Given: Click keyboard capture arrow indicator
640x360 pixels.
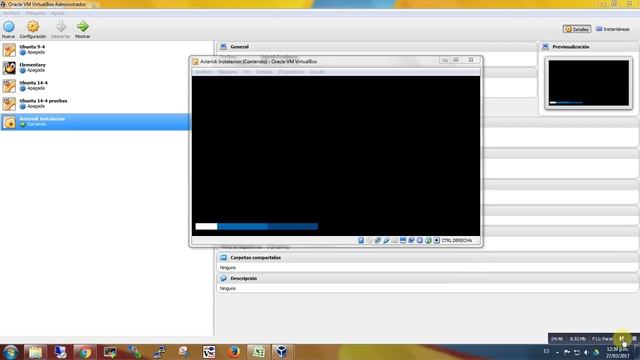Looking at the screenshot, I should [436, 240].
